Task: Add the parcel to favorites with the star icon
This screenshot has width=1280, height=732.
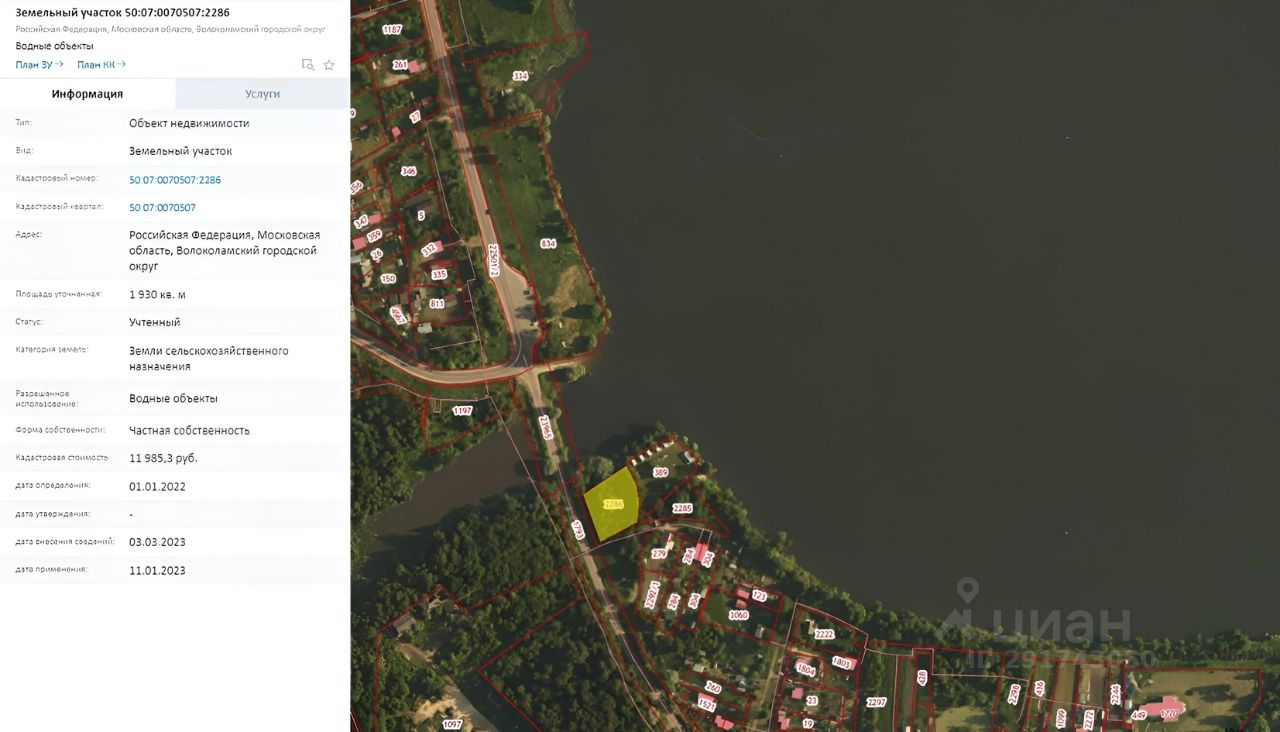Action: click(329, 65)
